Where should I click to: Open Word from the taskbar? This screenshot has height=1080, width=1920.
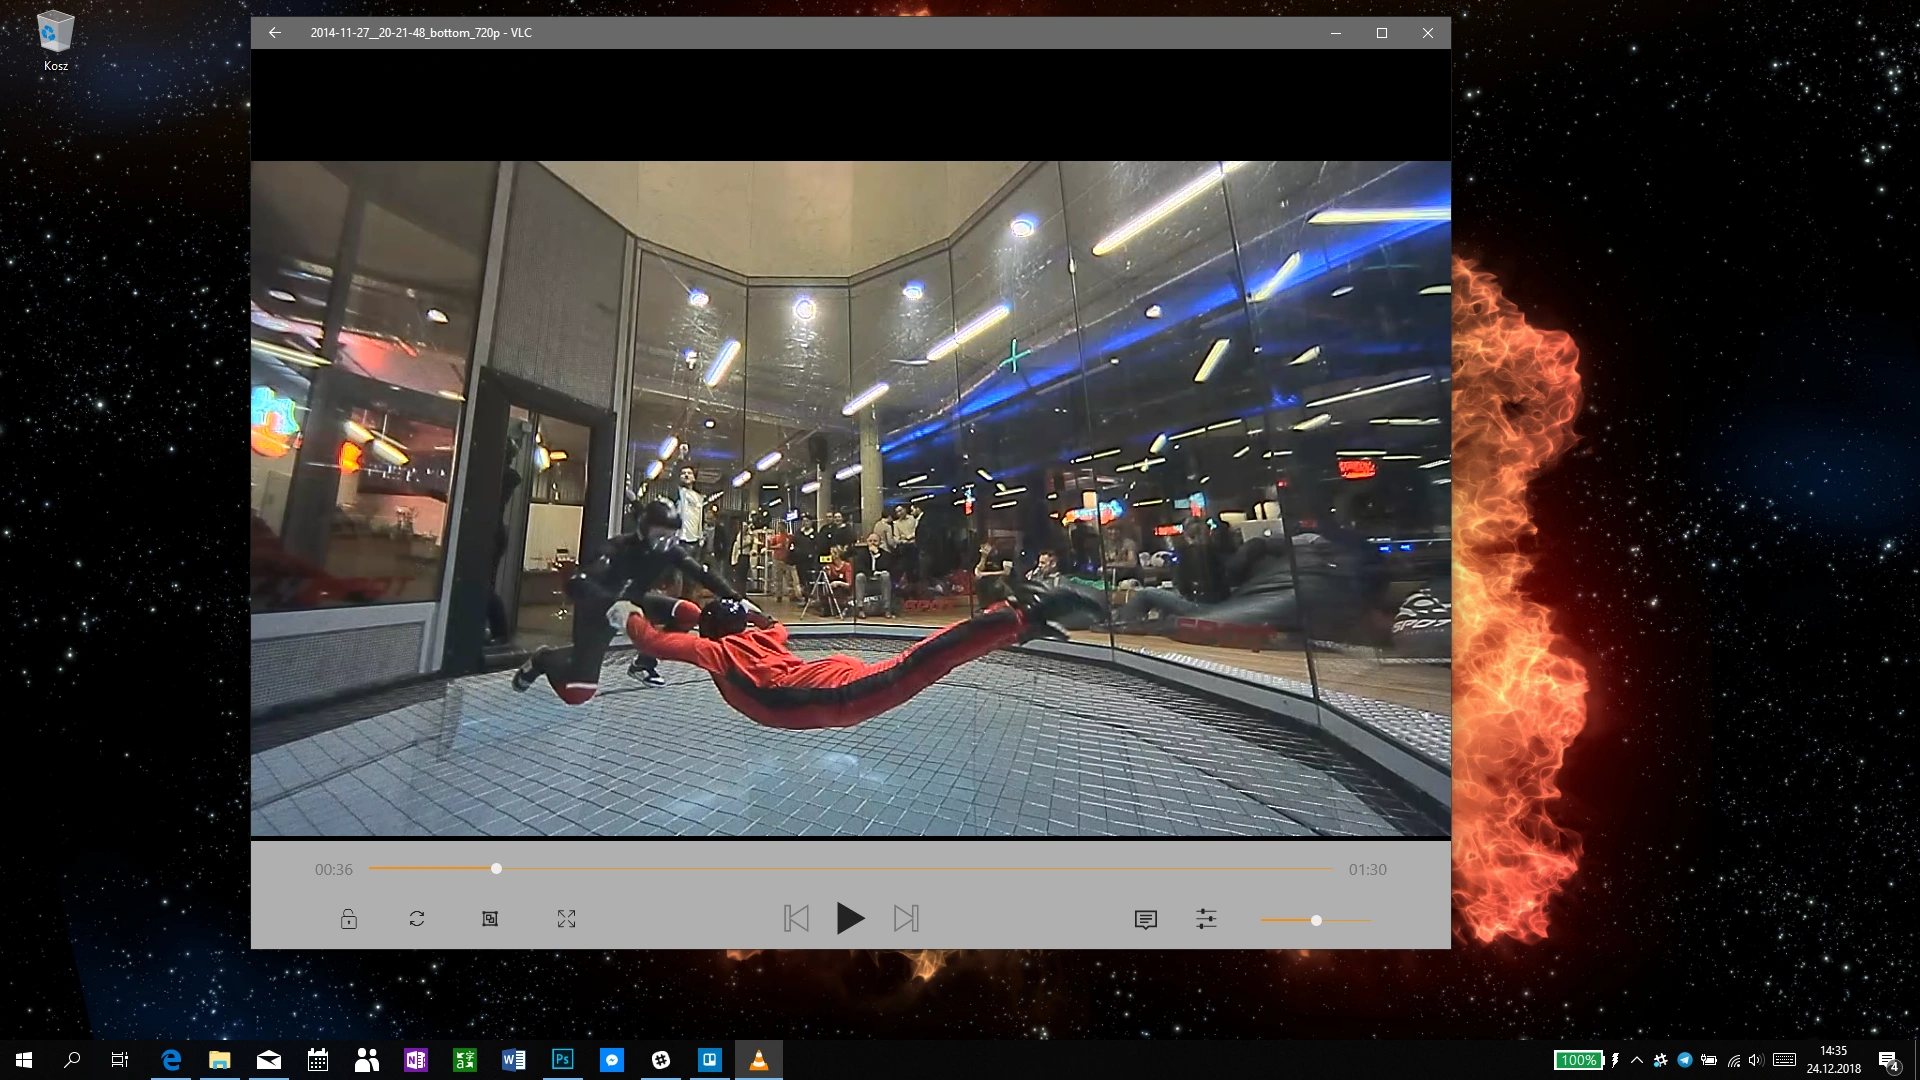(514, 1060)
